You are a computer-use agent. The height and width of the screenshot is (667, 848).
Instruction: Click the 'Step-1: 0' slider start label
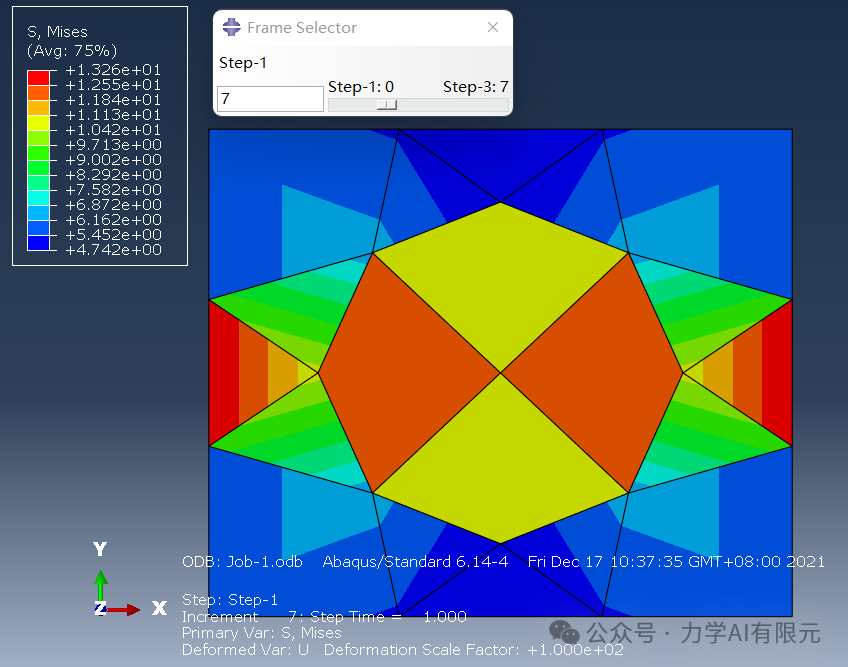(361, 87)
